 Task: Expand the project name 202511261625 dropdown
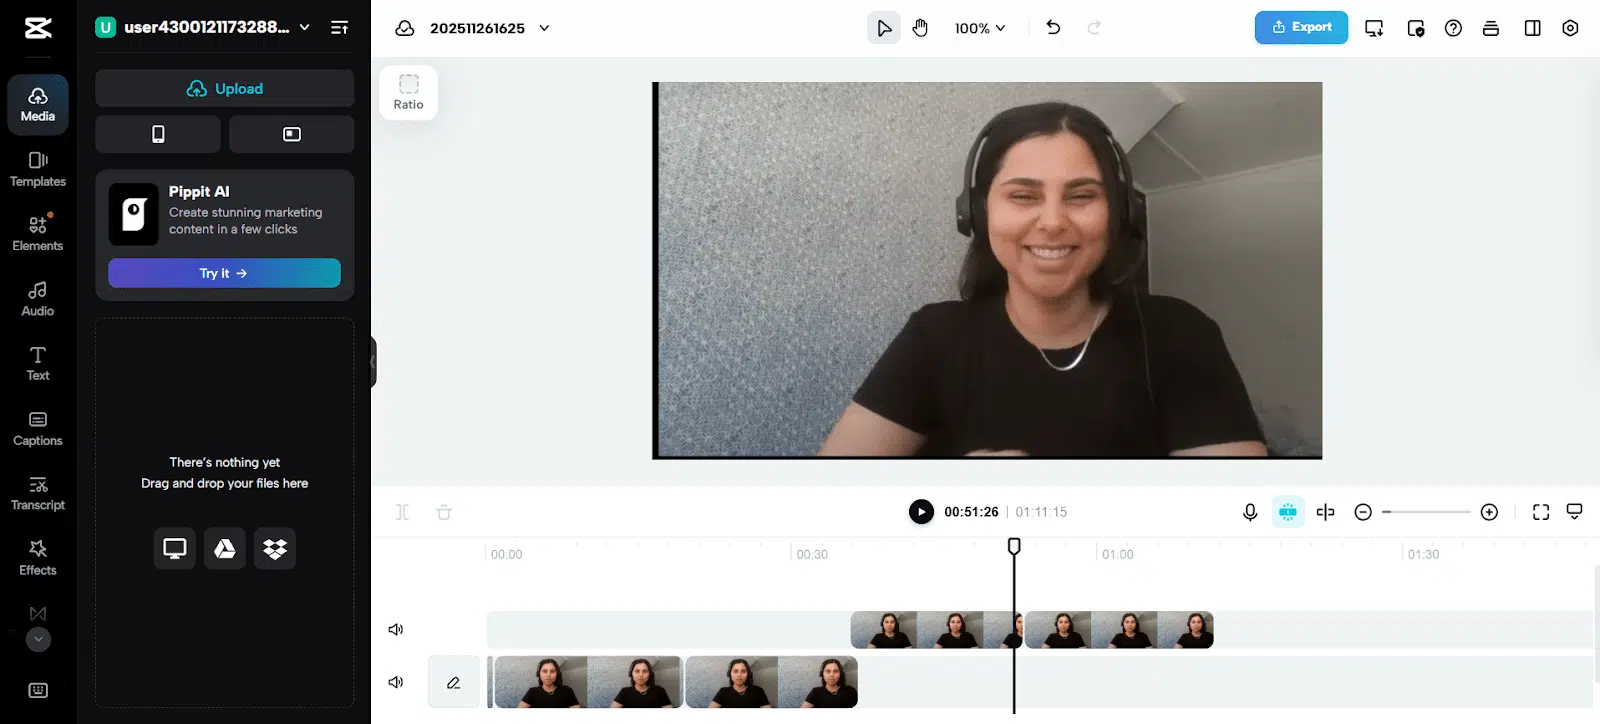coord(544,28)
